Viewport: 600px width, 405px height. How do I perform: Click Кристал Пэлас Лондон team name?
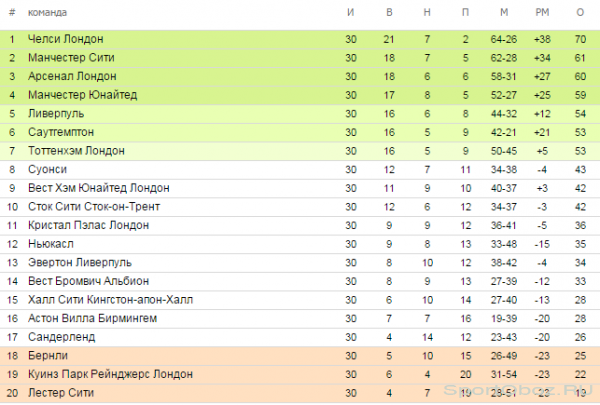click(88, 225)
